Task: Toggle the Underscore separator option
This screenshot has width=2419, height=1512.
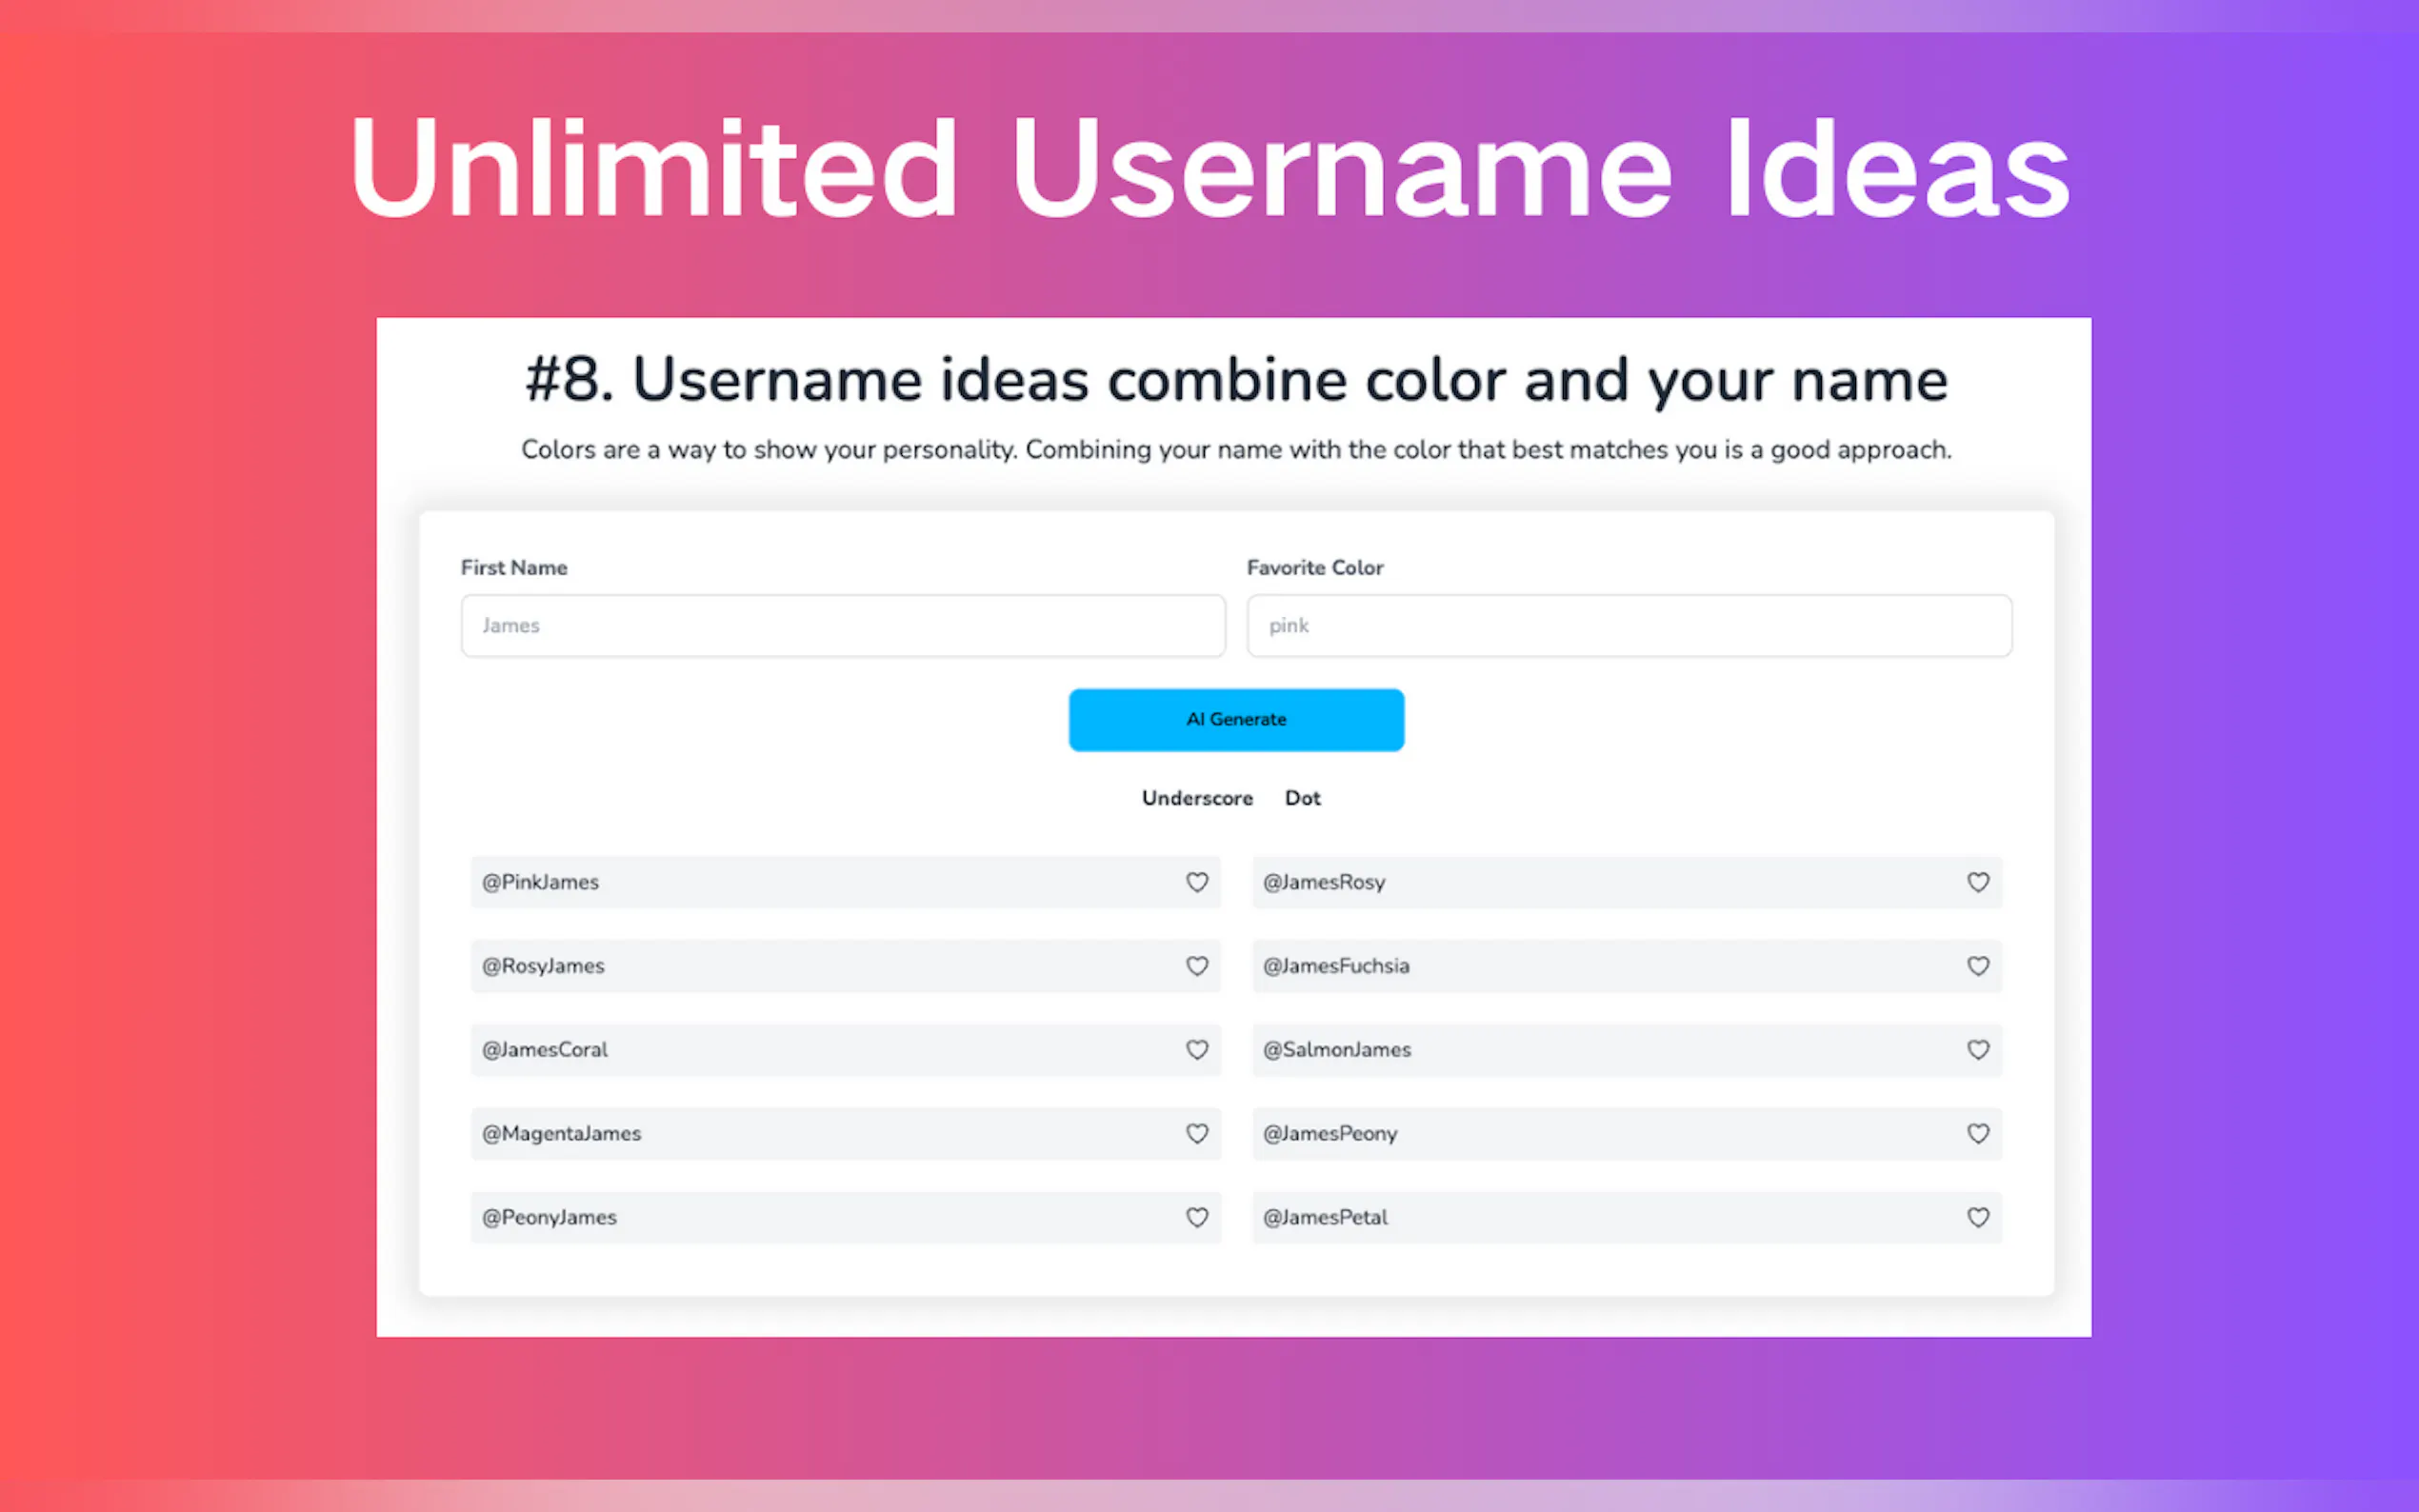Action: tap(1196, 798)
